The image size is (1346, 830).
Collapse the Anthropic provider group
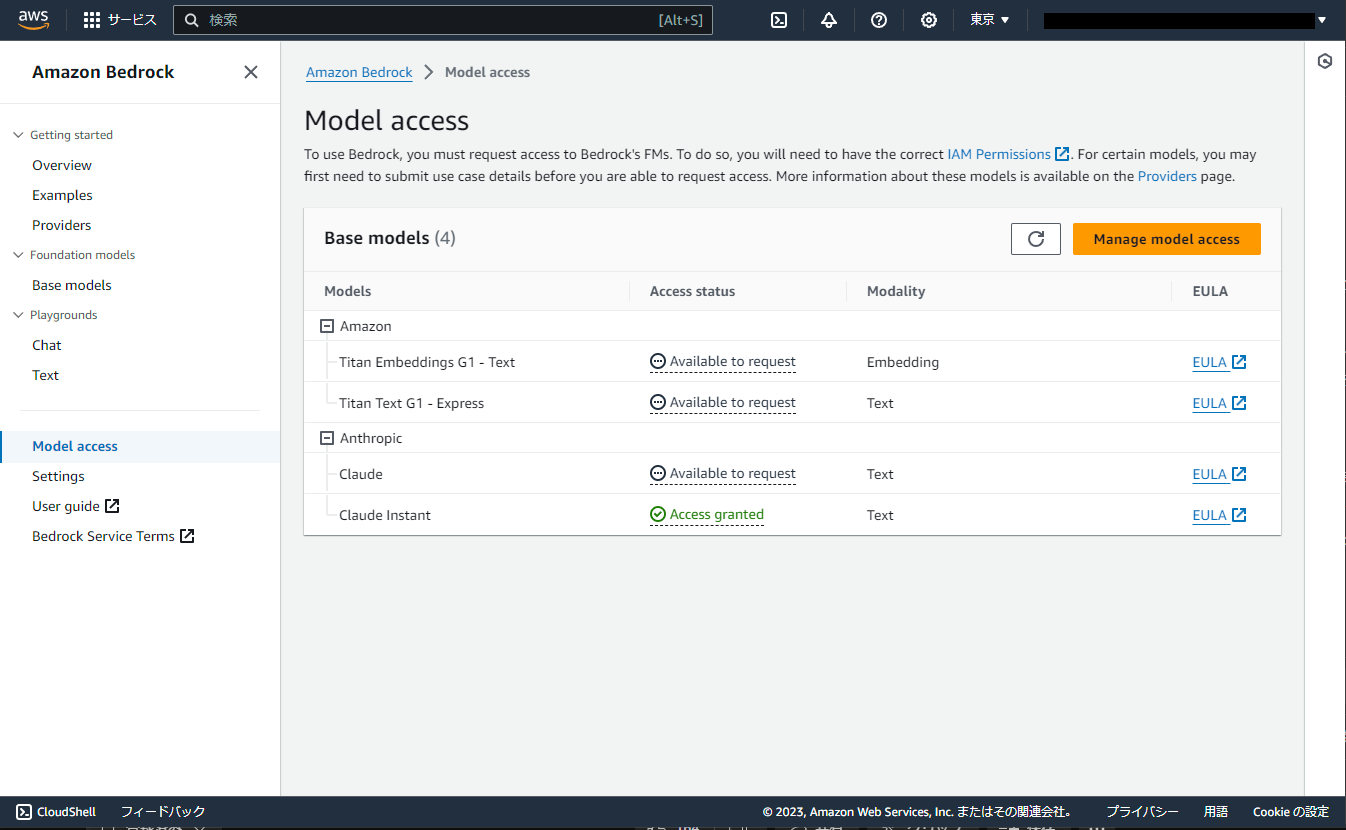tap(326, 438)
